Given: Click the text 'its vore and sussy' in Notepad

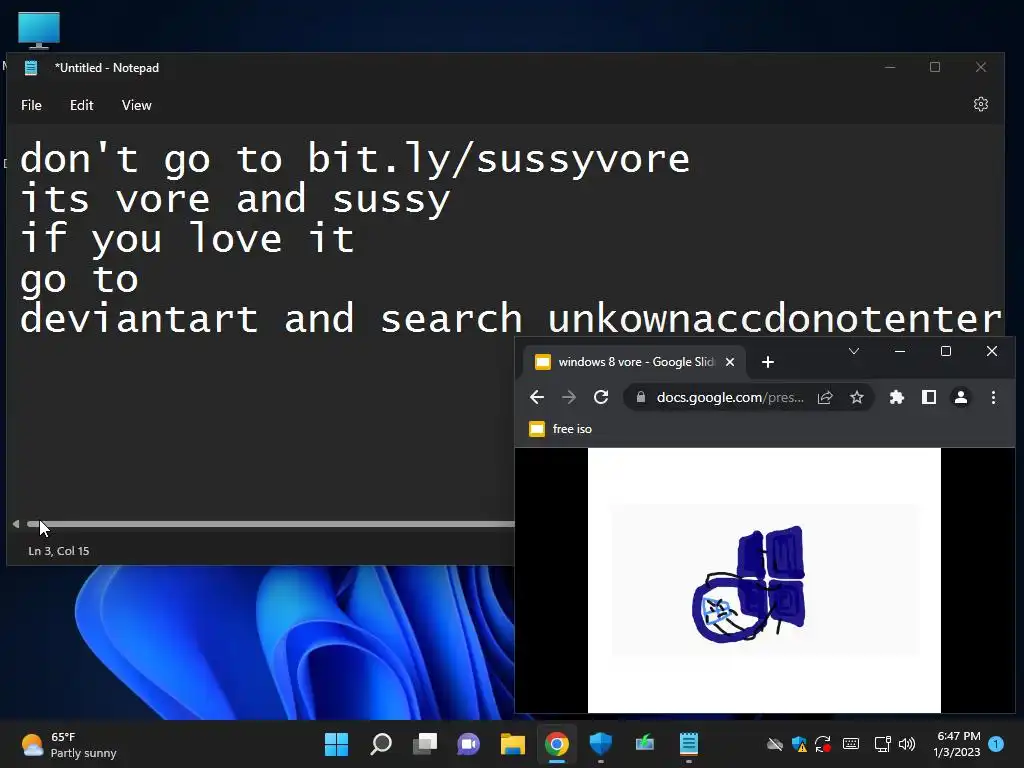Looking at the screenshot, I should [x=235, y=199].
